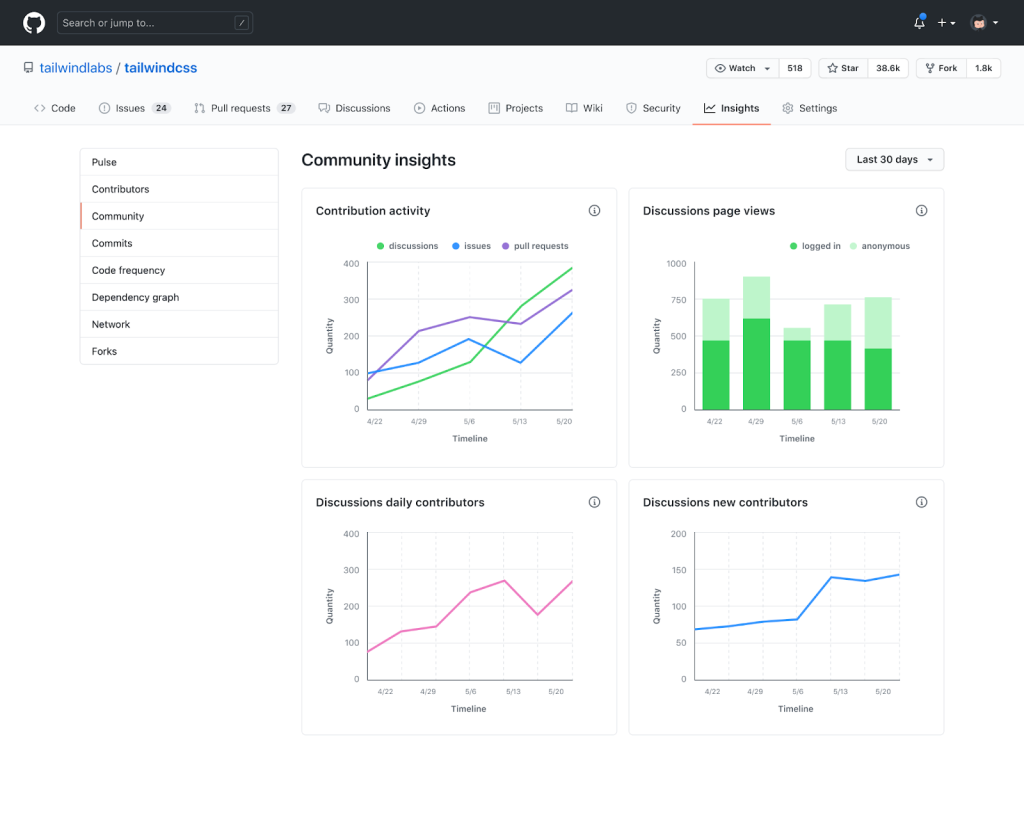Toggle the pull requests legend series
Screen dimensions: 1024x822
point(535,246)
